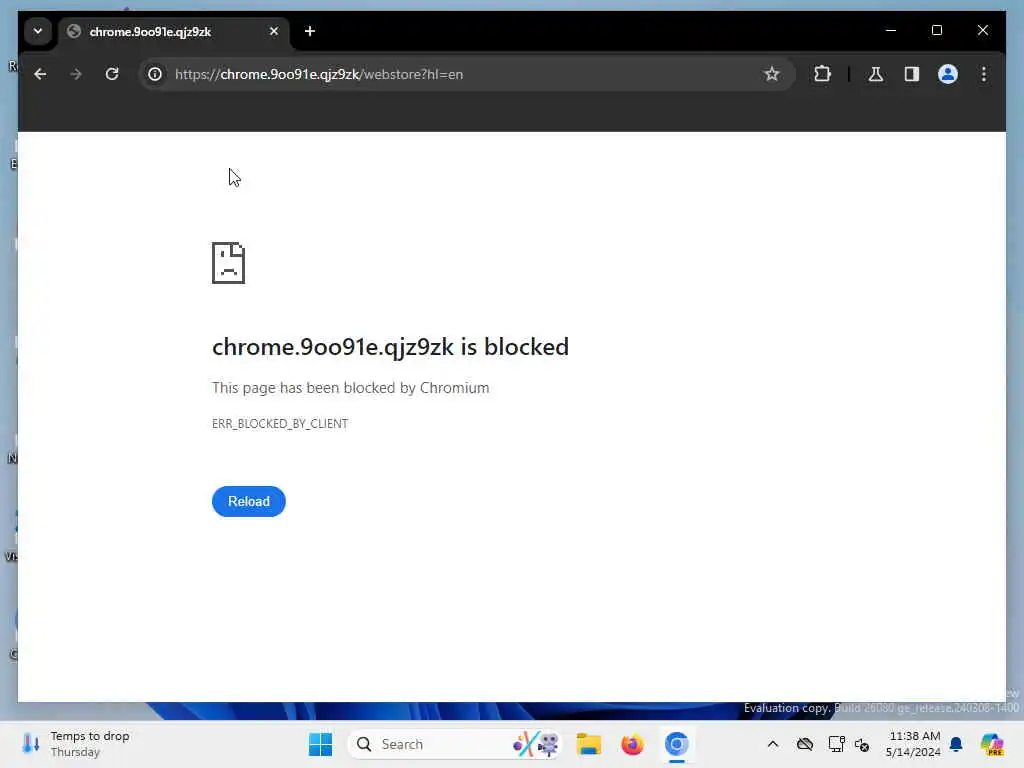This screenshot has height=768, width=1024.
Task: Select the chrome.9oo91e.qjz9zk tab
Action: (x=172, y=31)
